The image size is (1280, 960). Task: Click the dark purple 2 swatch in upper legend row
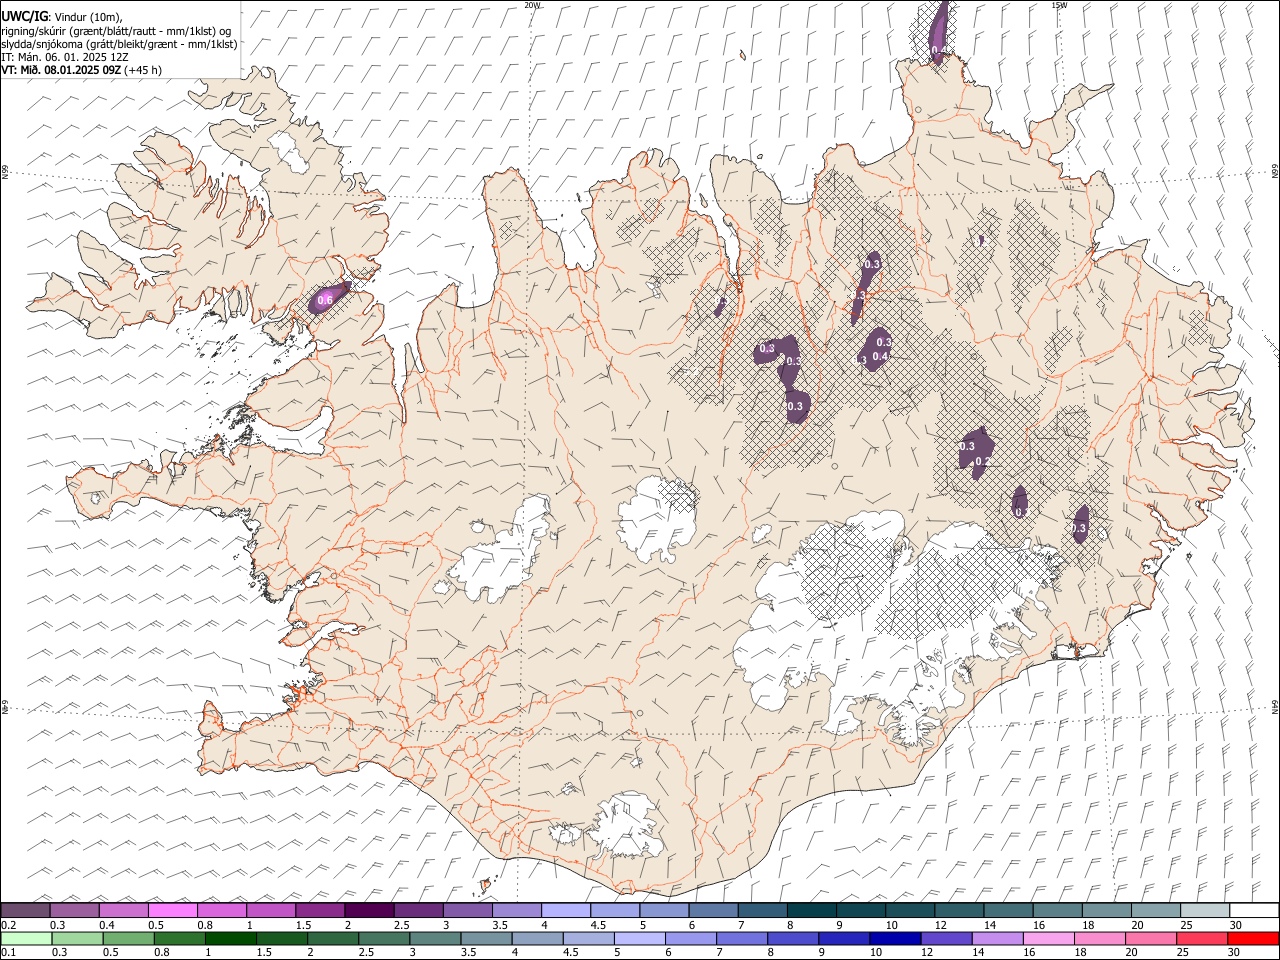(368, 910)
